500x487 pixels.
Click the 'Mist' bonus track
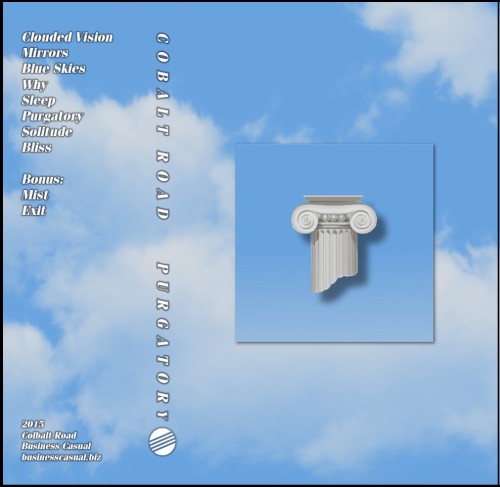[35, 195]
